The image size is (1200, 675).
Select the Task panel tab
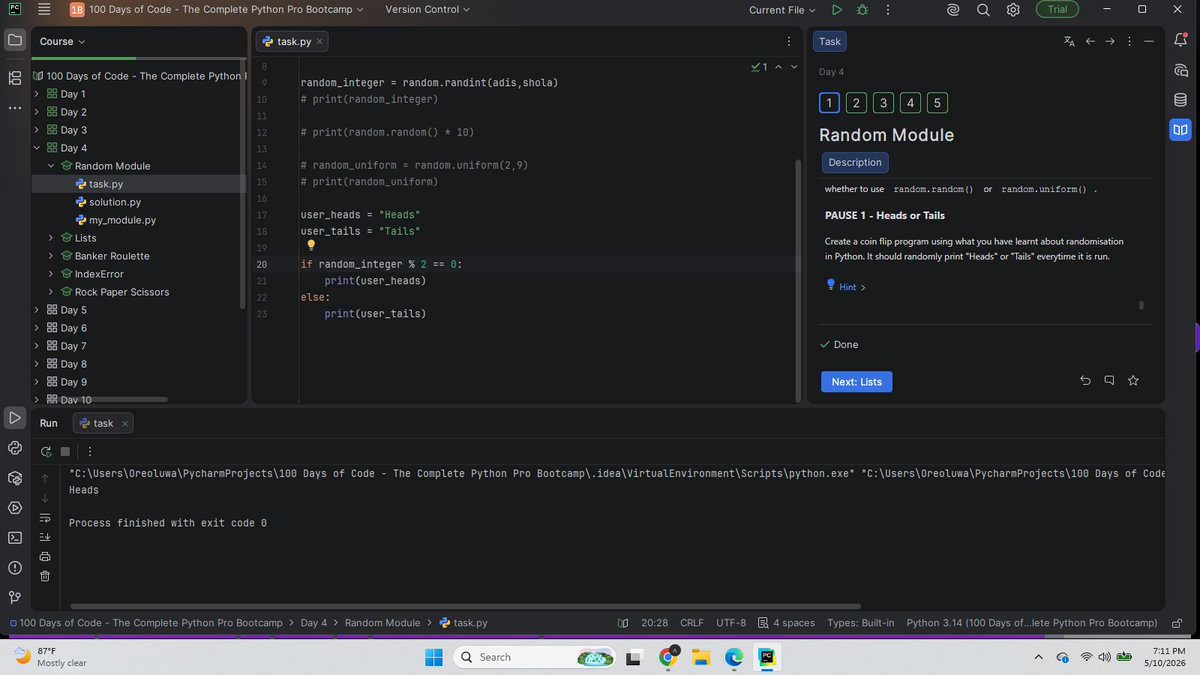click(x=830, y=41)
